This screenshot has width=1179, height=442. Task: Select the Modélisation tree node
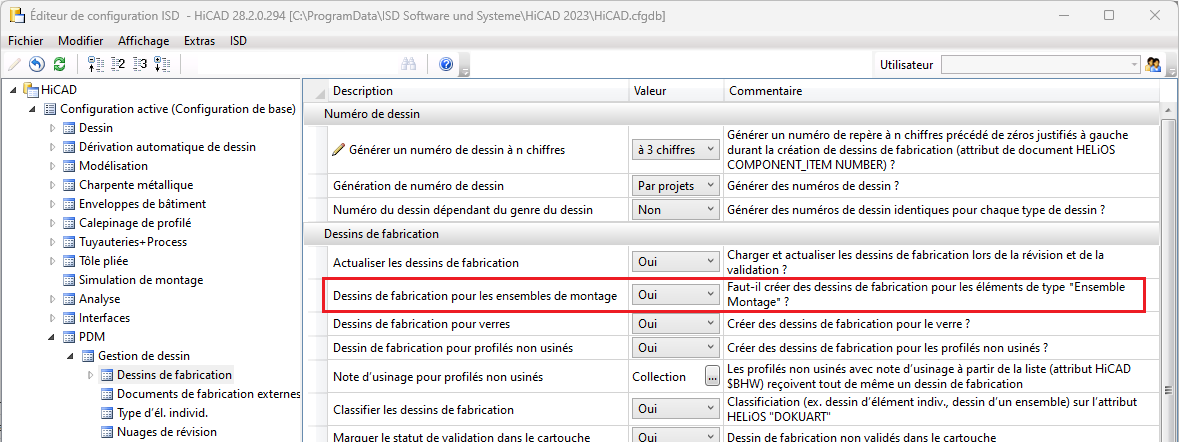tap(114, 165)
